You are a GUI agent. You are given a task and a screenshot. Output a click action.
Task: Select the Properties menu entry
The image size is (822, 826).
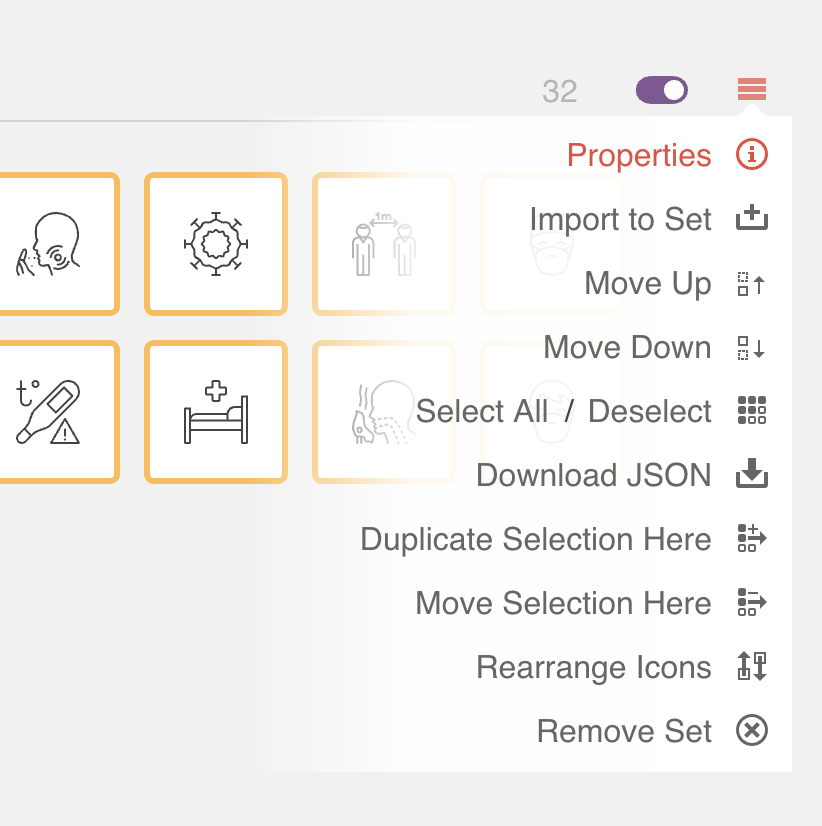(x=639, y=155)
